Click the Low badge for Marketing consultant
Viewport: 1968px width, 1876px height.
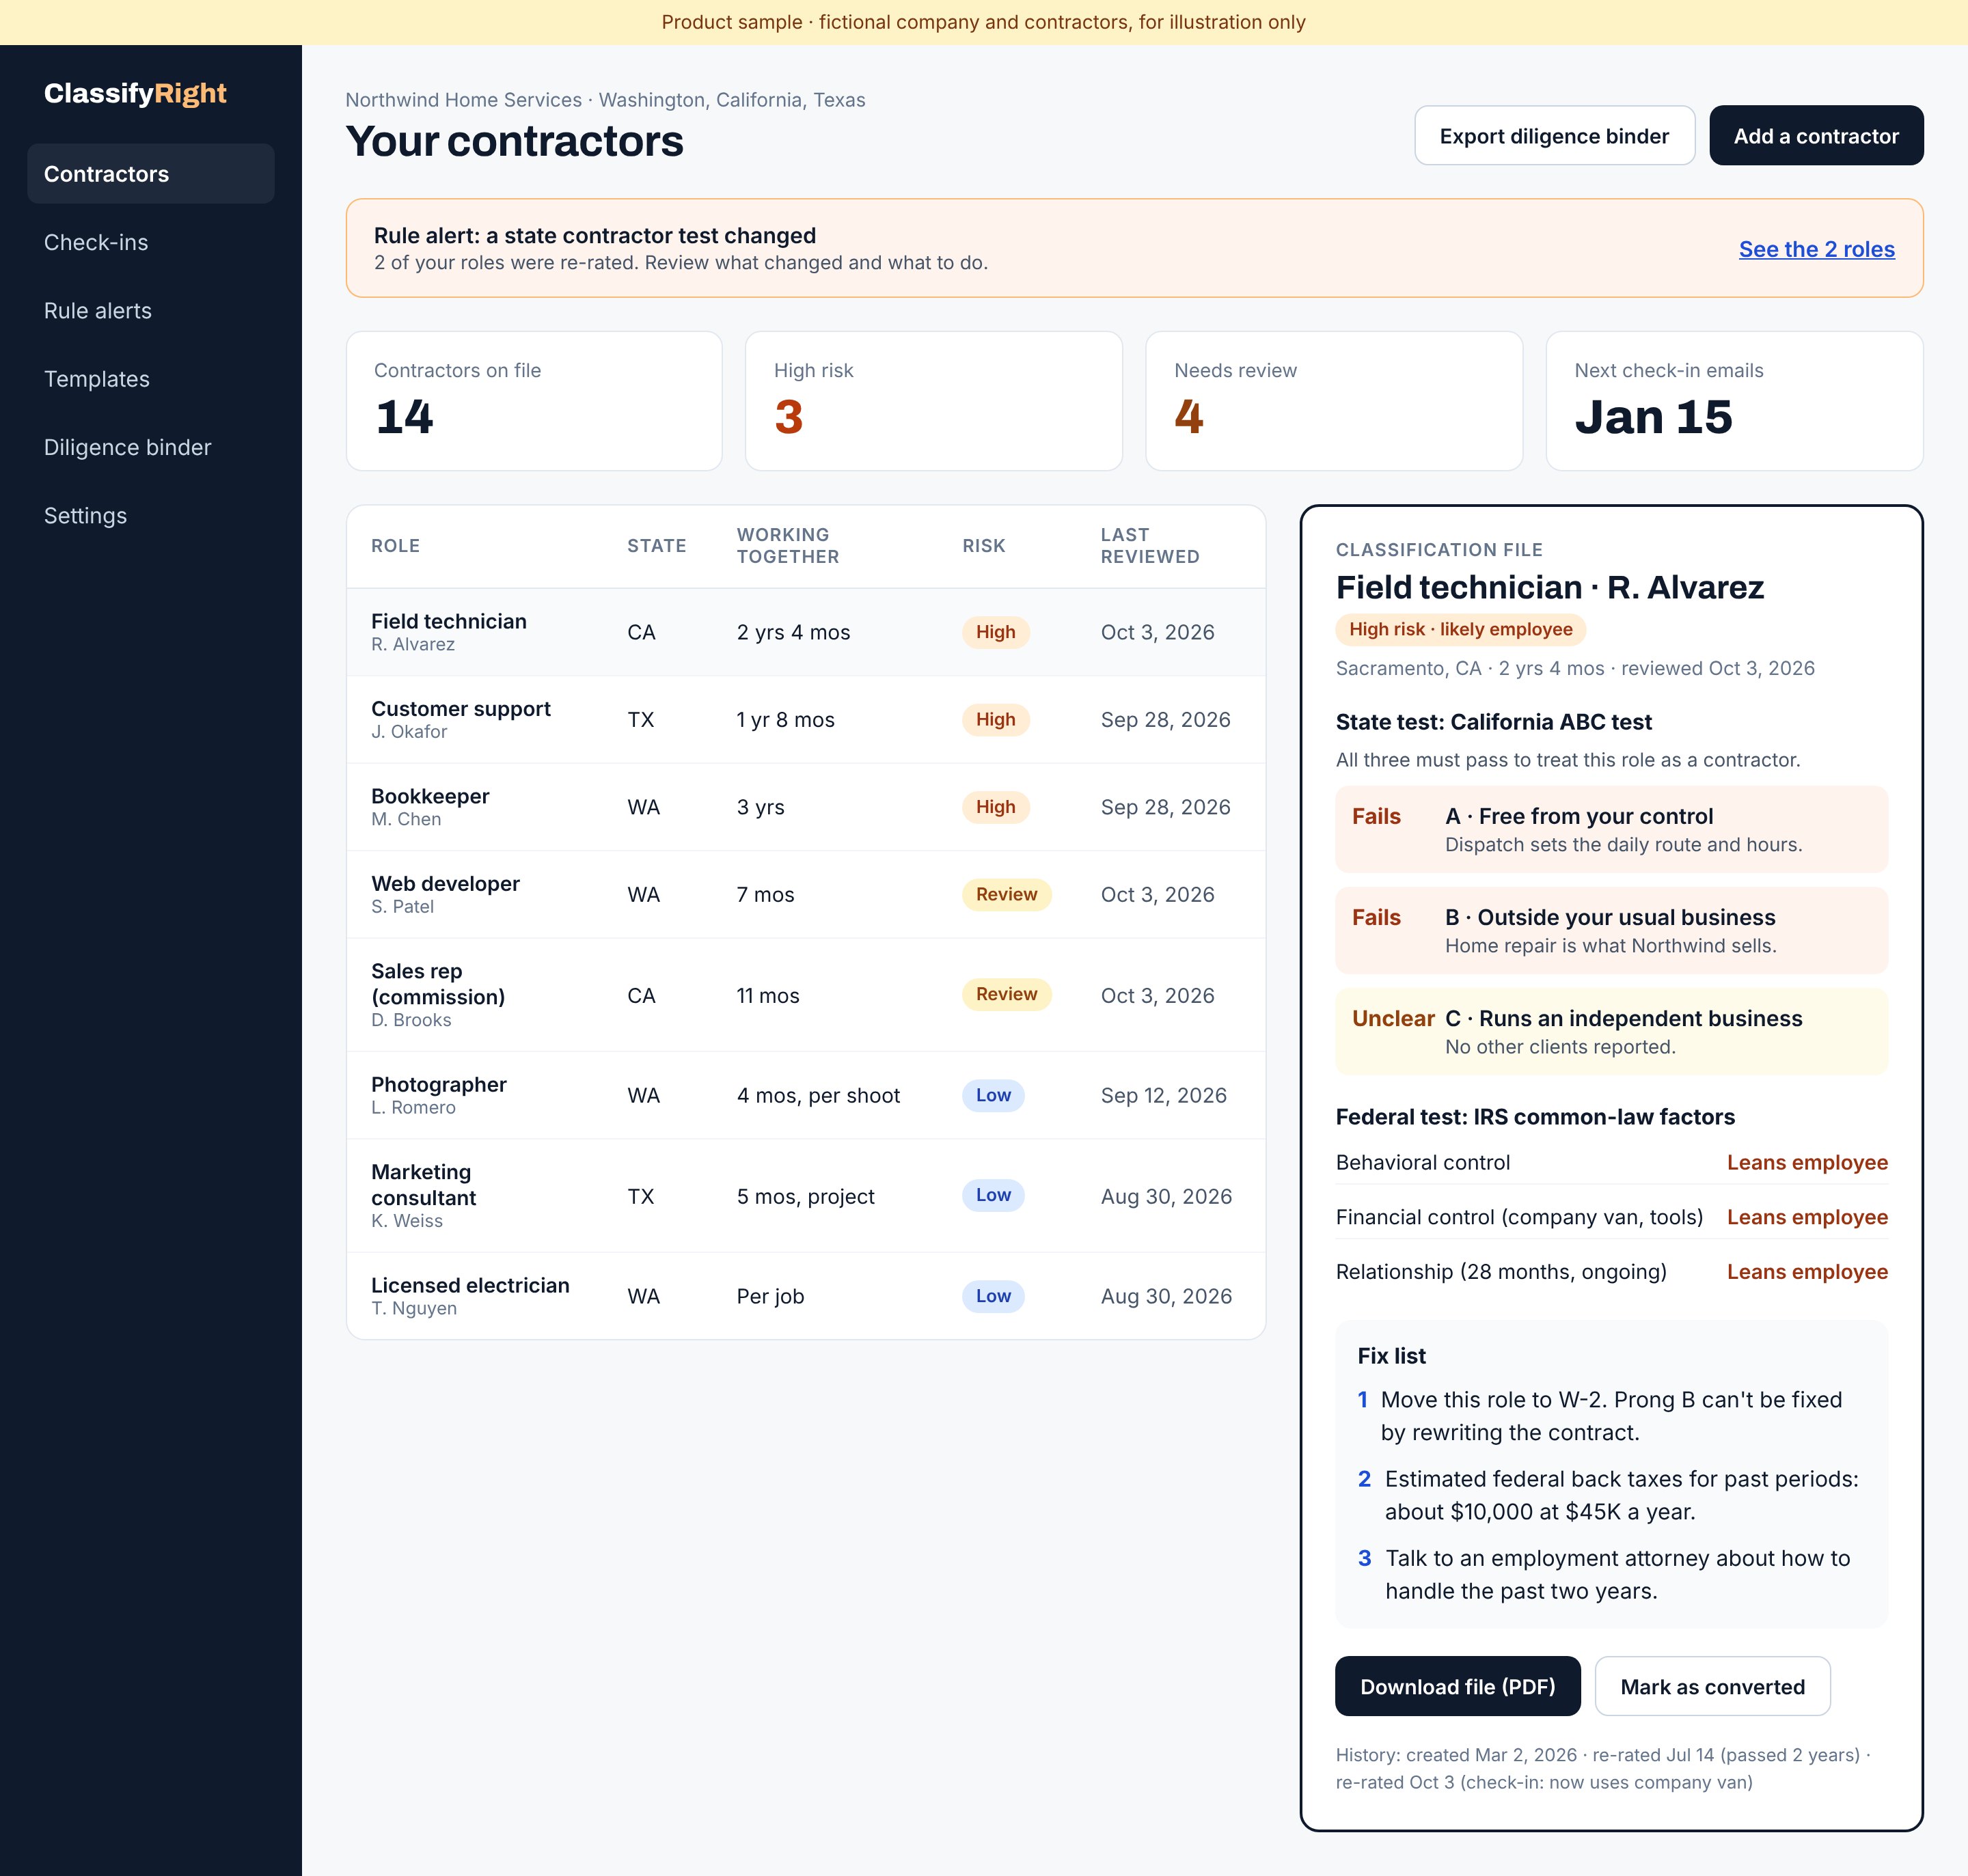pyautogui.click(x=993, y=1195)
